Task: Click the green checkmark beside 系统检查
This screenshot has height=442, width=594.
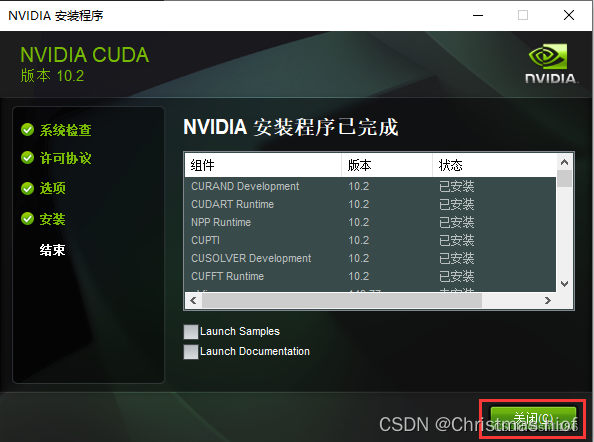Action: [27, 130]
